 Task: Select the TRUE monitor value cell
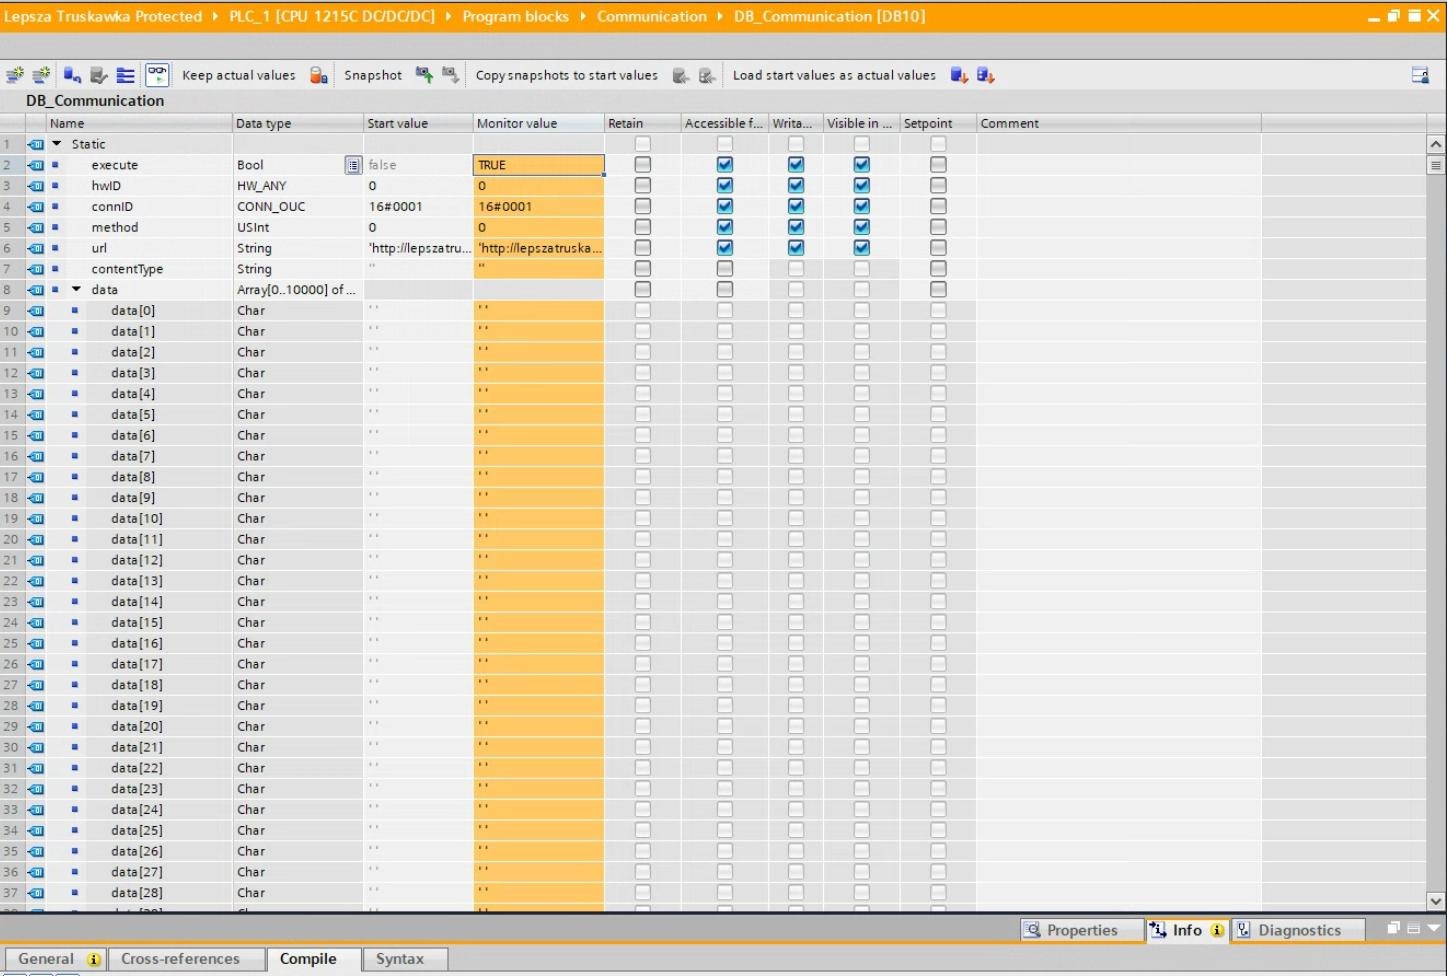coord(538,165)
